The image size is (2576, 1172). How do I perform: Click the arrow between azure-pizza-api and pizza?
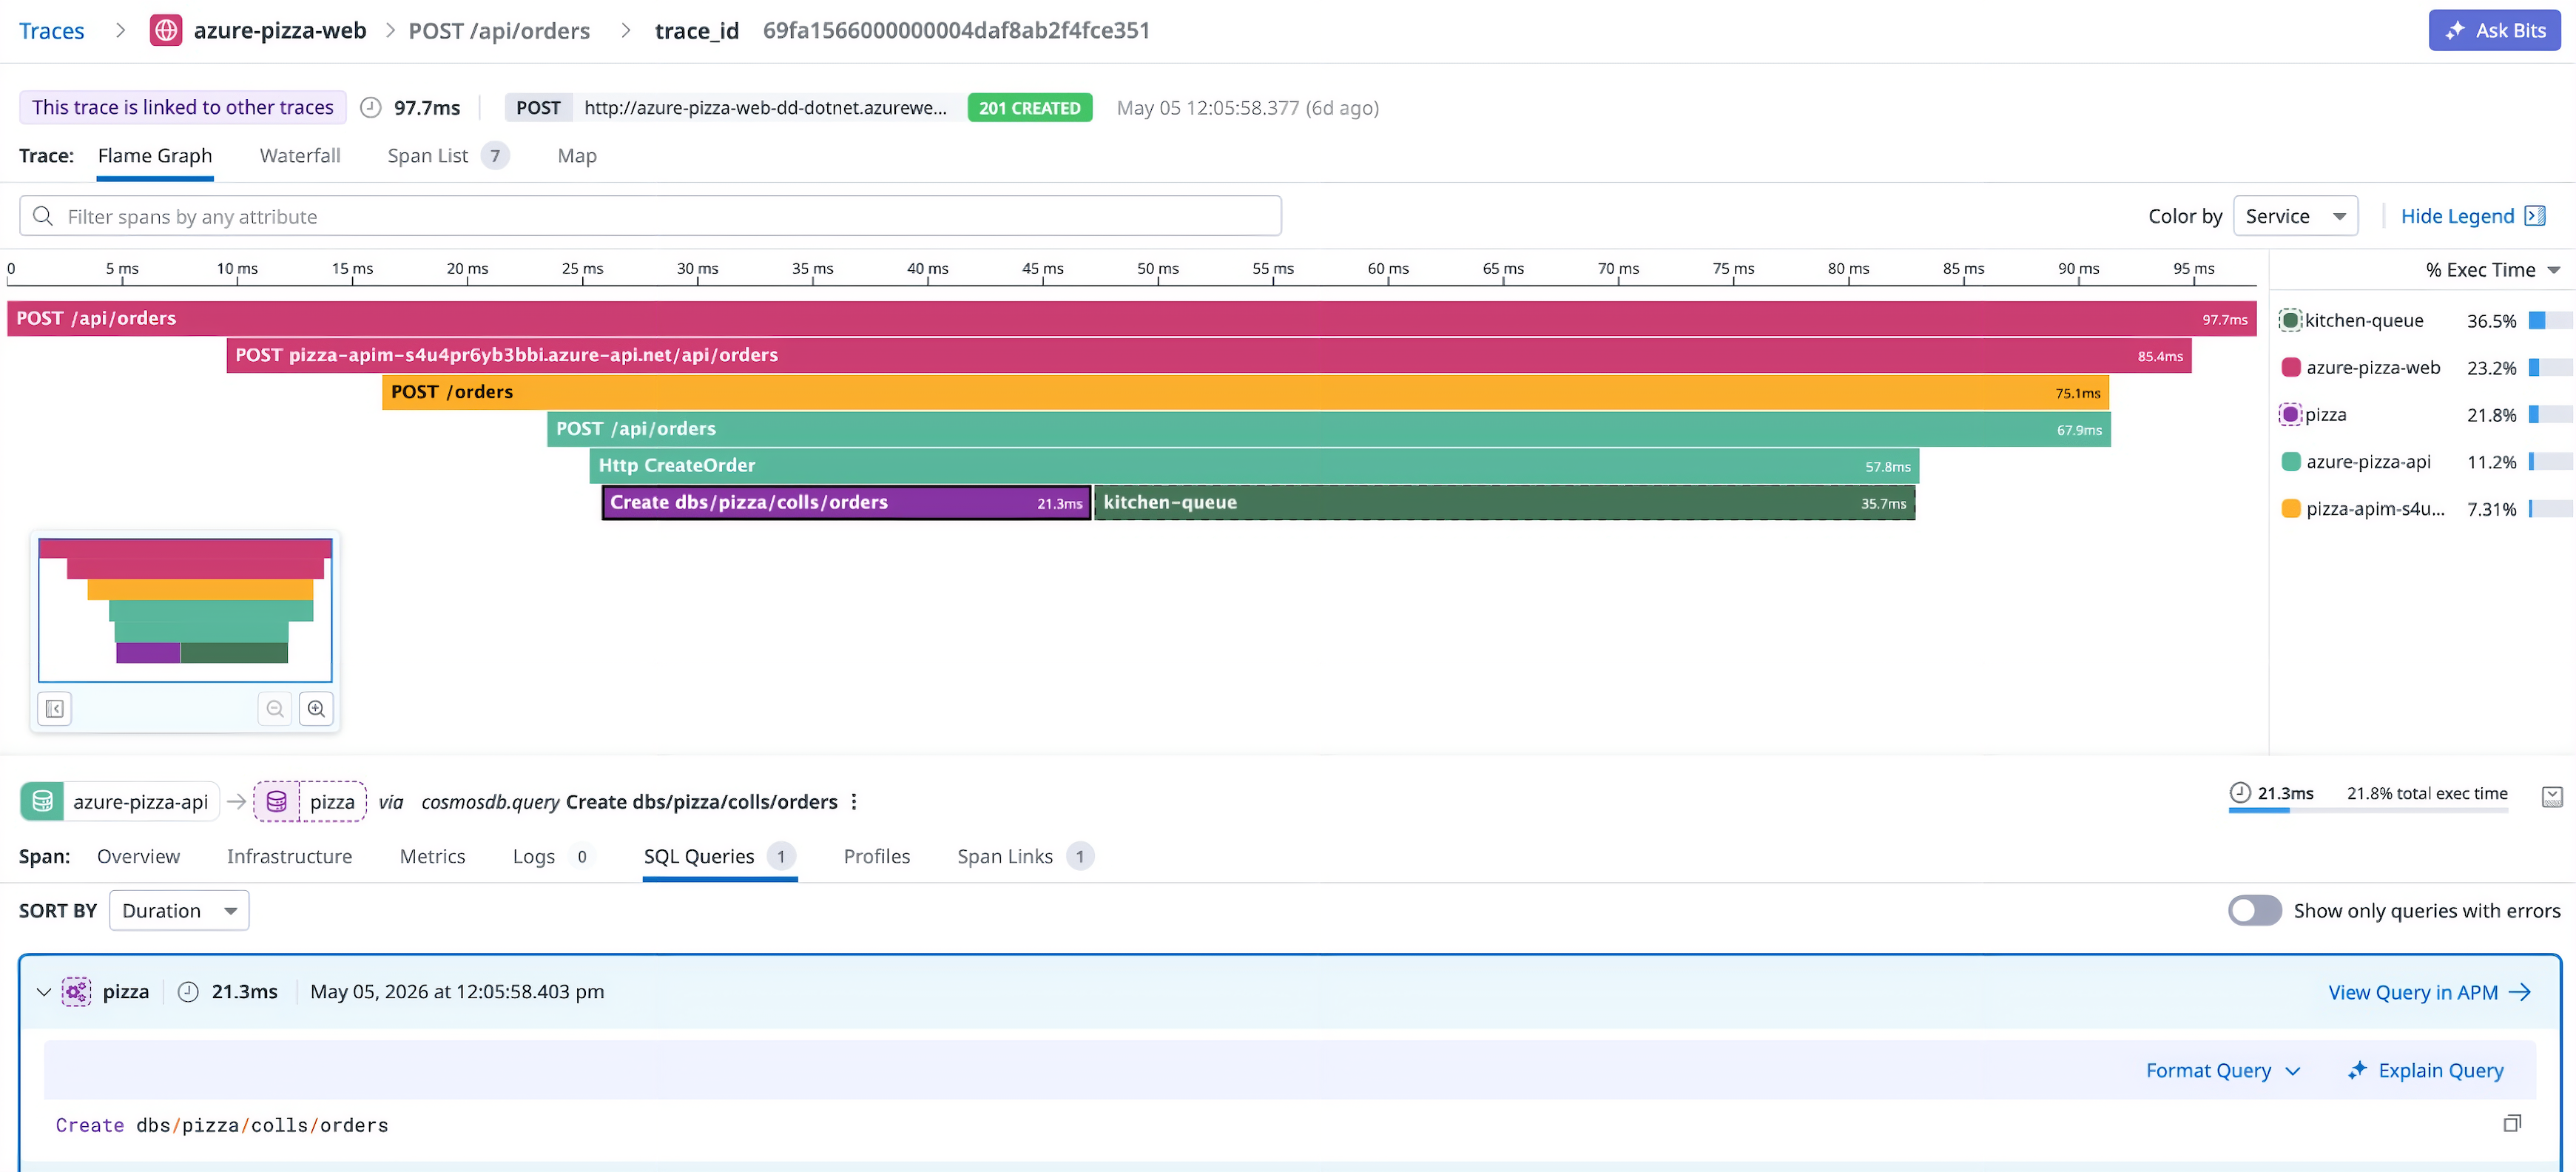click(236, 801)
